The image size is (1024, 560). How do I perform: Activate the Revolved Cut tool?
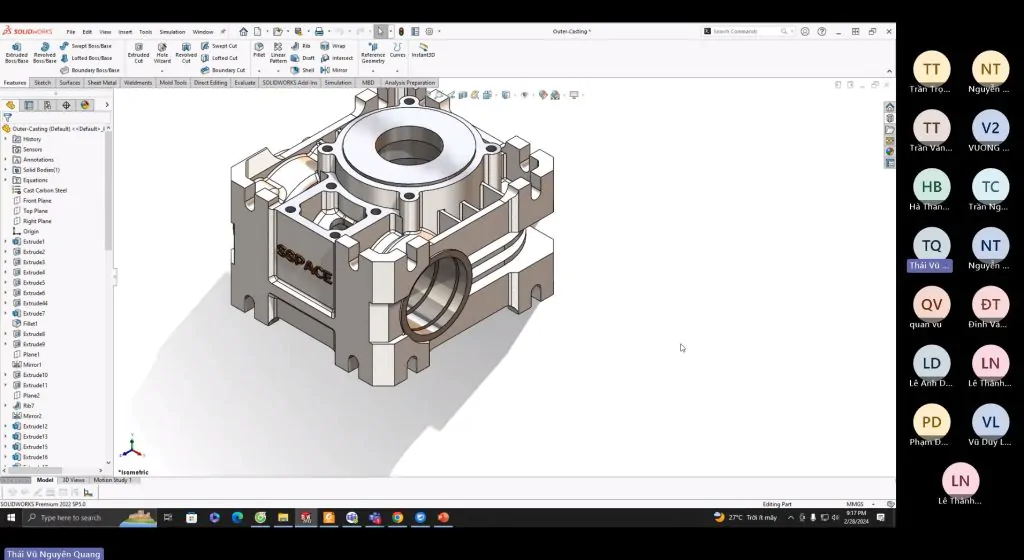[186, 53]
